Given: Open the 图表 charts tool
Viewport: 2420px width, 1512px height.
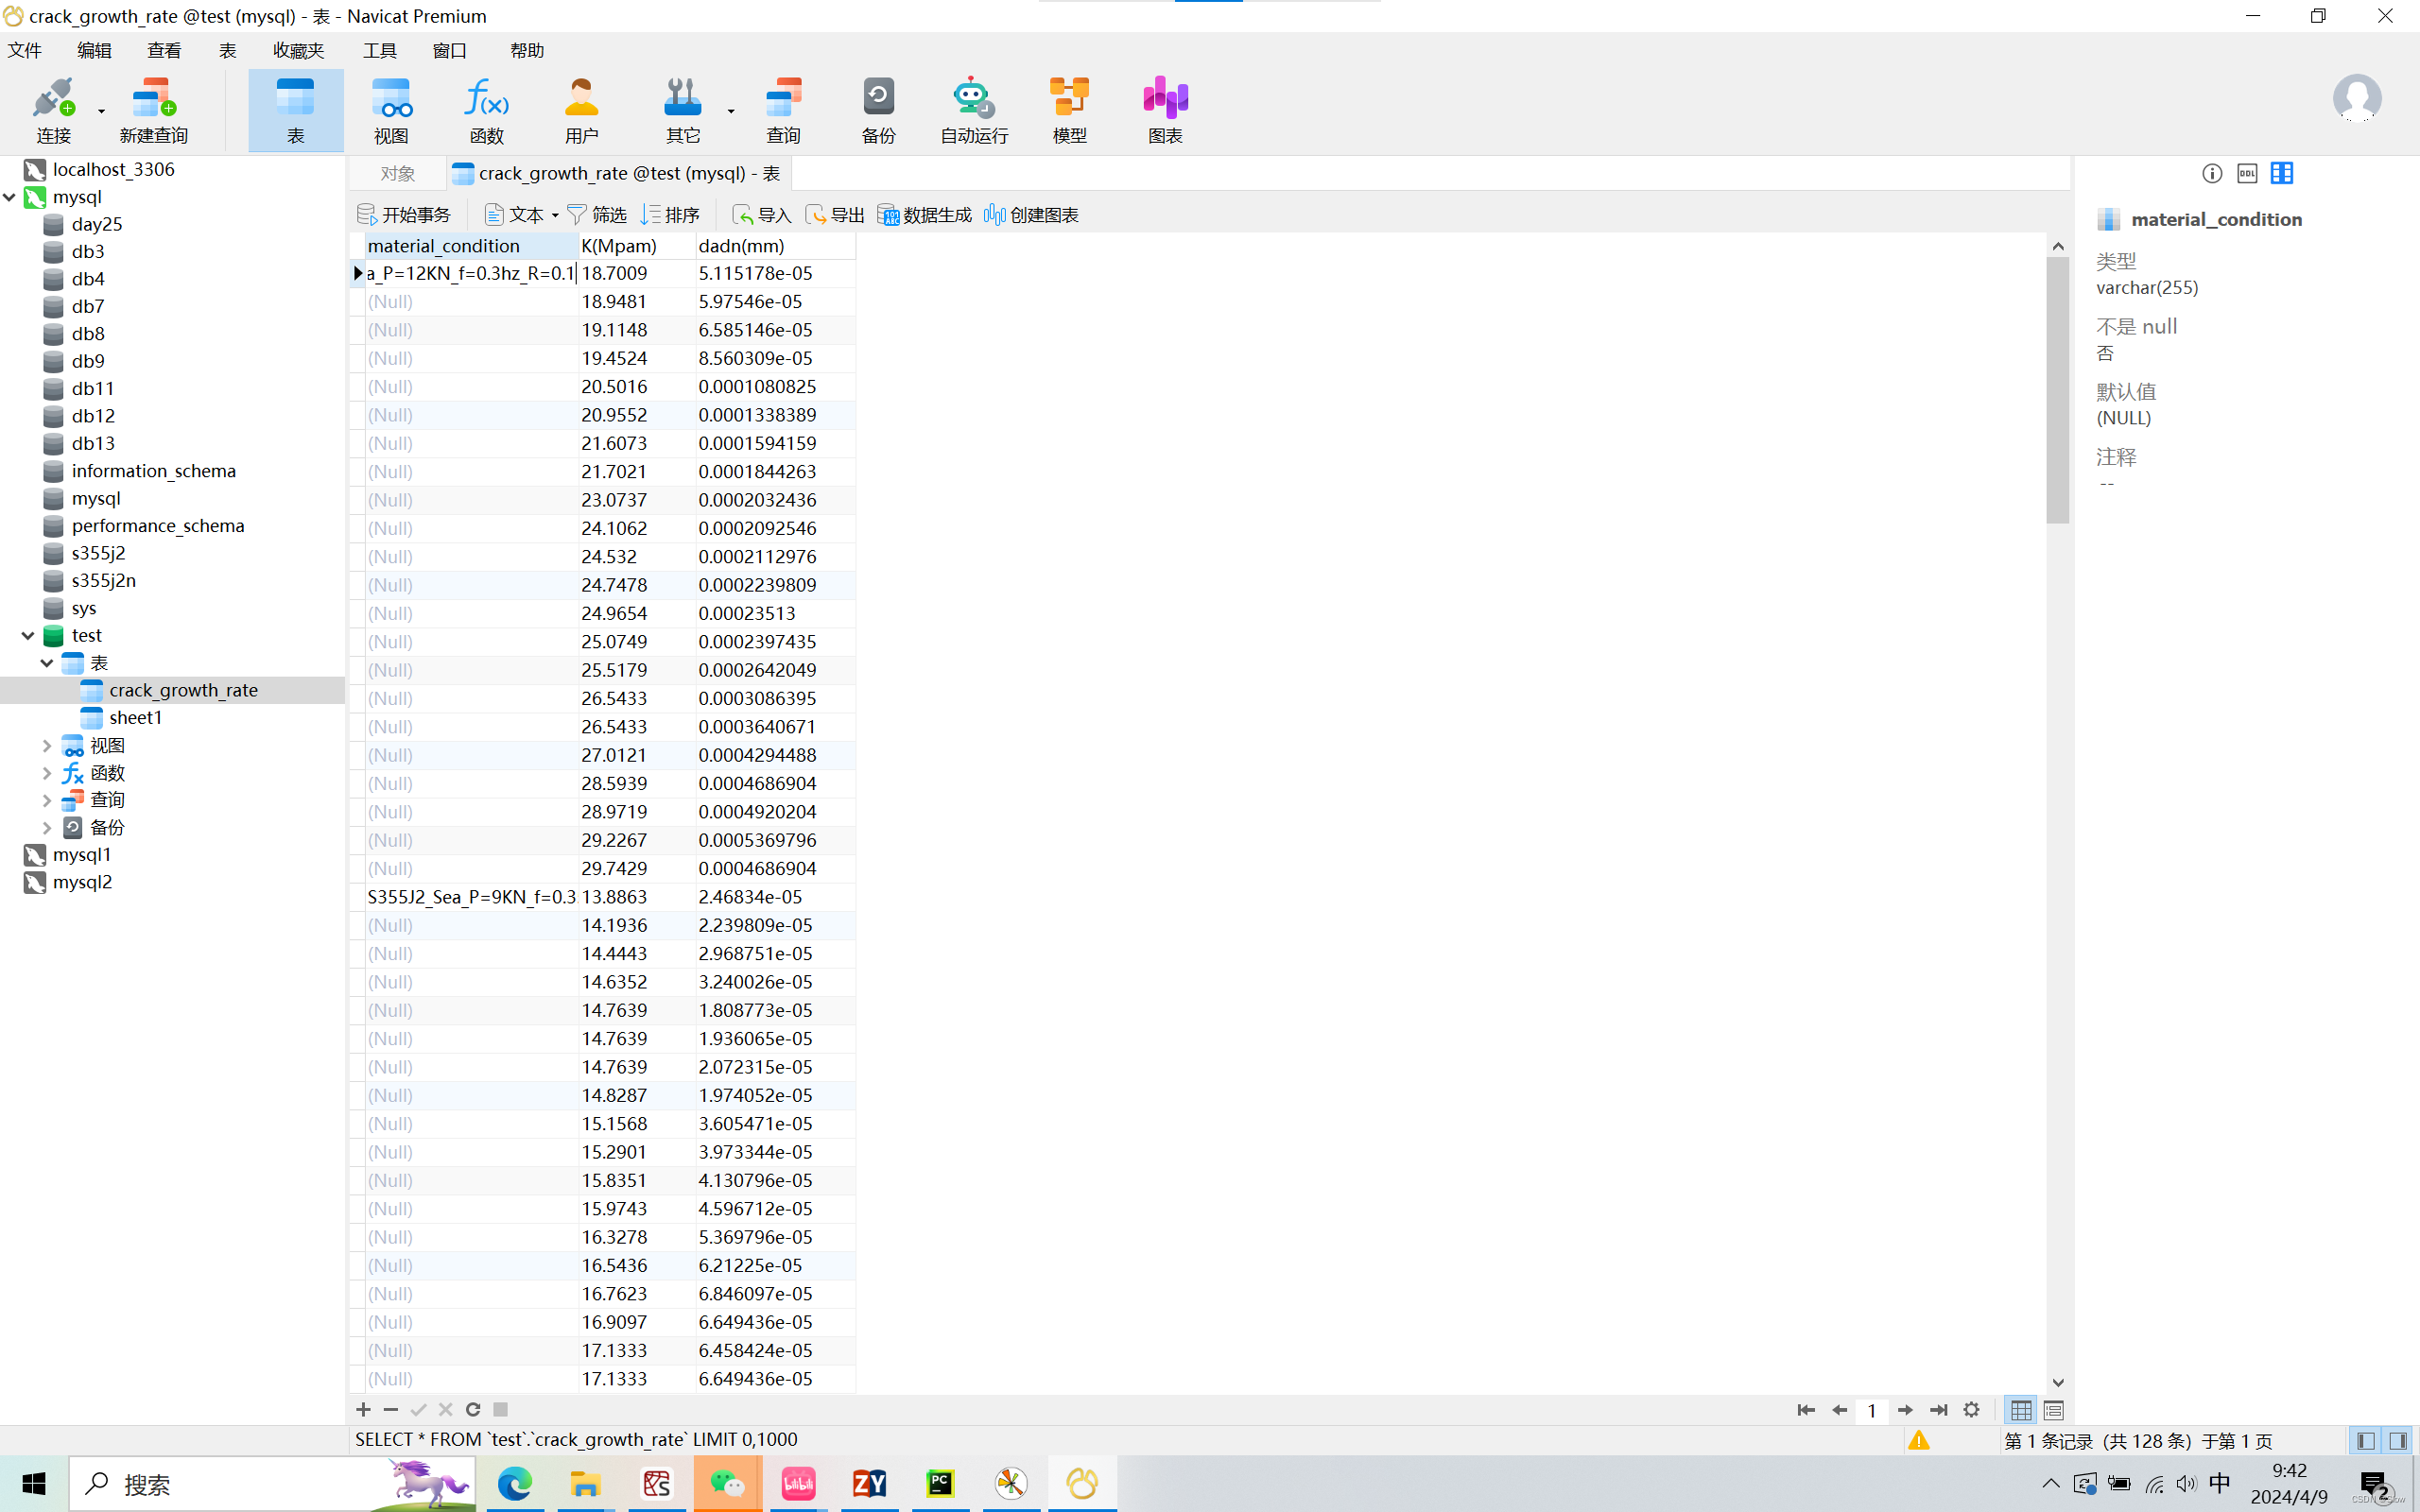Looking at the screenshot, I should point(1165,110).
